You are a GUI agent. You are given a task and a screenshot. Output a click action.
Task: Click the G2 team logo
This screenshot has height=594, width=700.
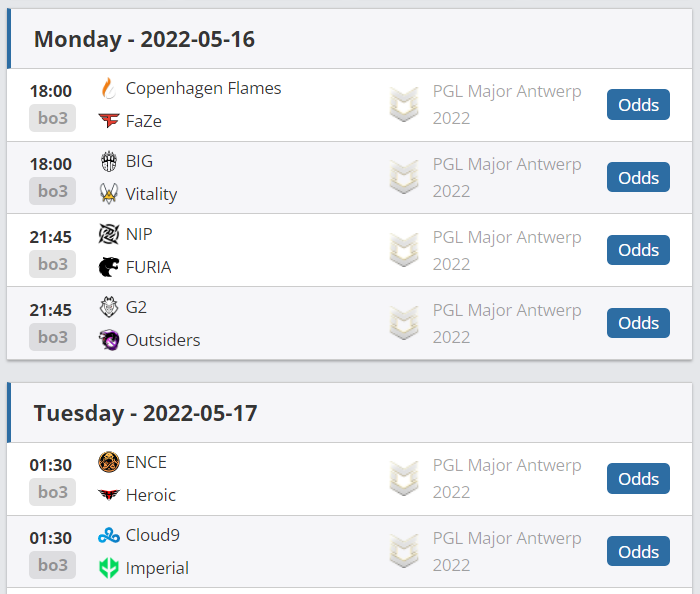pyautogui.click(x=109, y=307)
